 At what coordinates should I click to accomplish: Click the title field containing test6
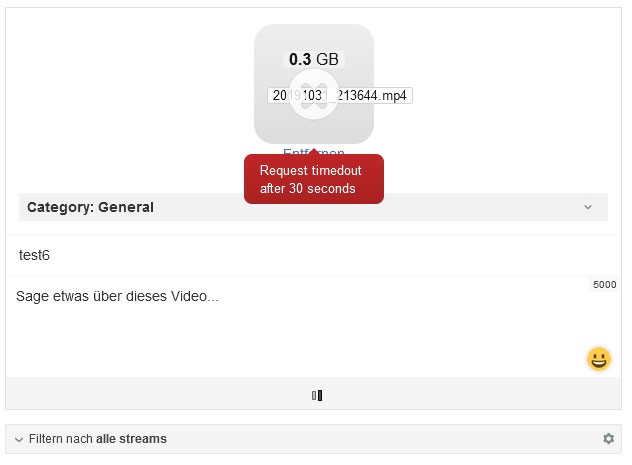pyautogui.click(x=313, y=256)
